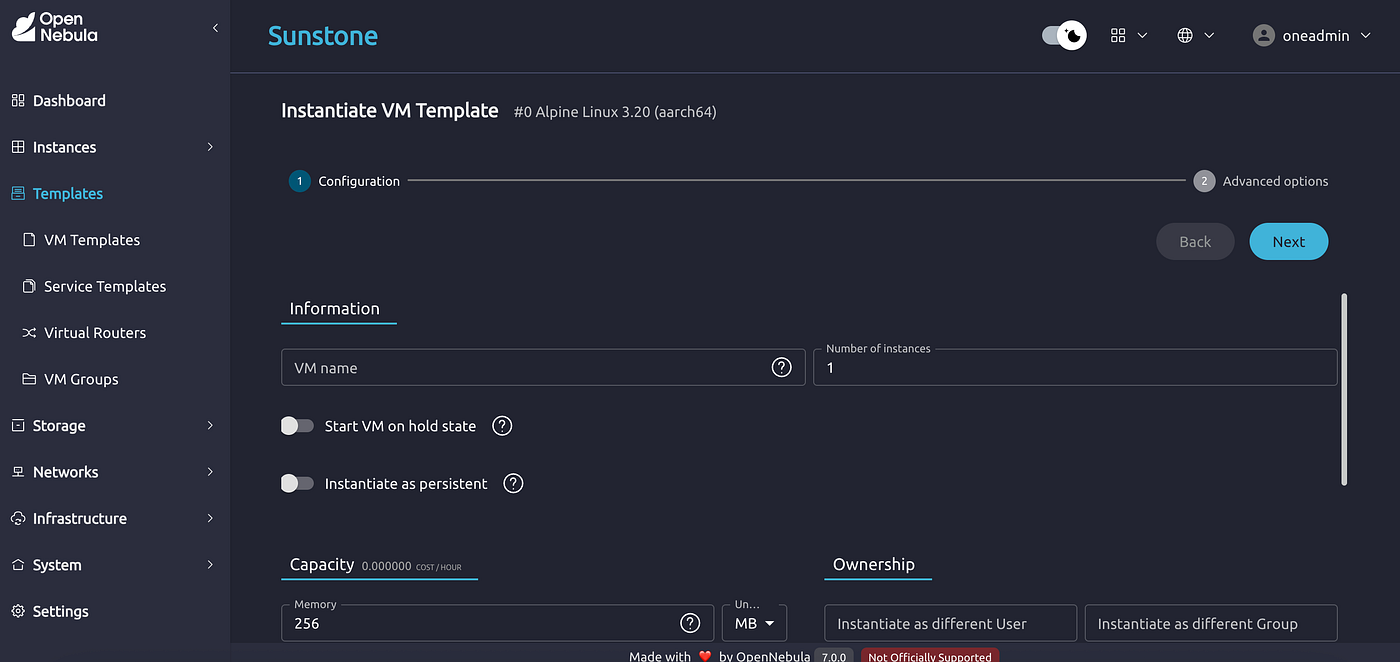
Task: Open the oneadmin user menu arrow
Action: tap(1364, 35)
